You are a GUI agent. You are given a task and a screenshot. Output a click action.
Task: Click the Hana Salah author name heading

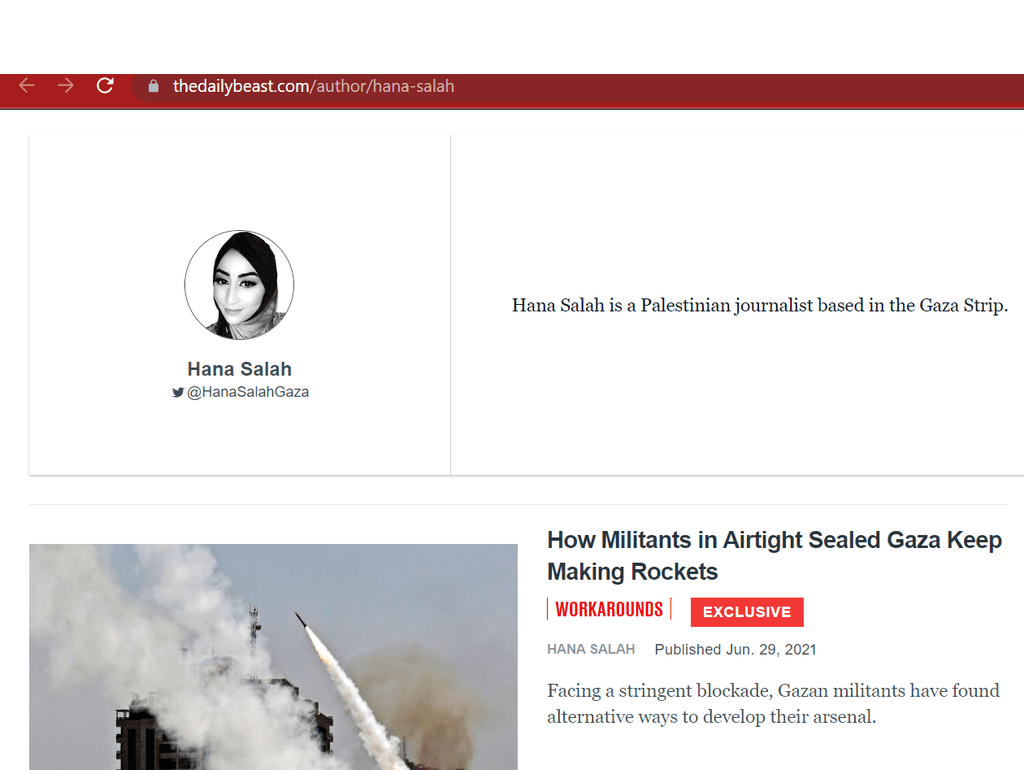pos(240,369)
